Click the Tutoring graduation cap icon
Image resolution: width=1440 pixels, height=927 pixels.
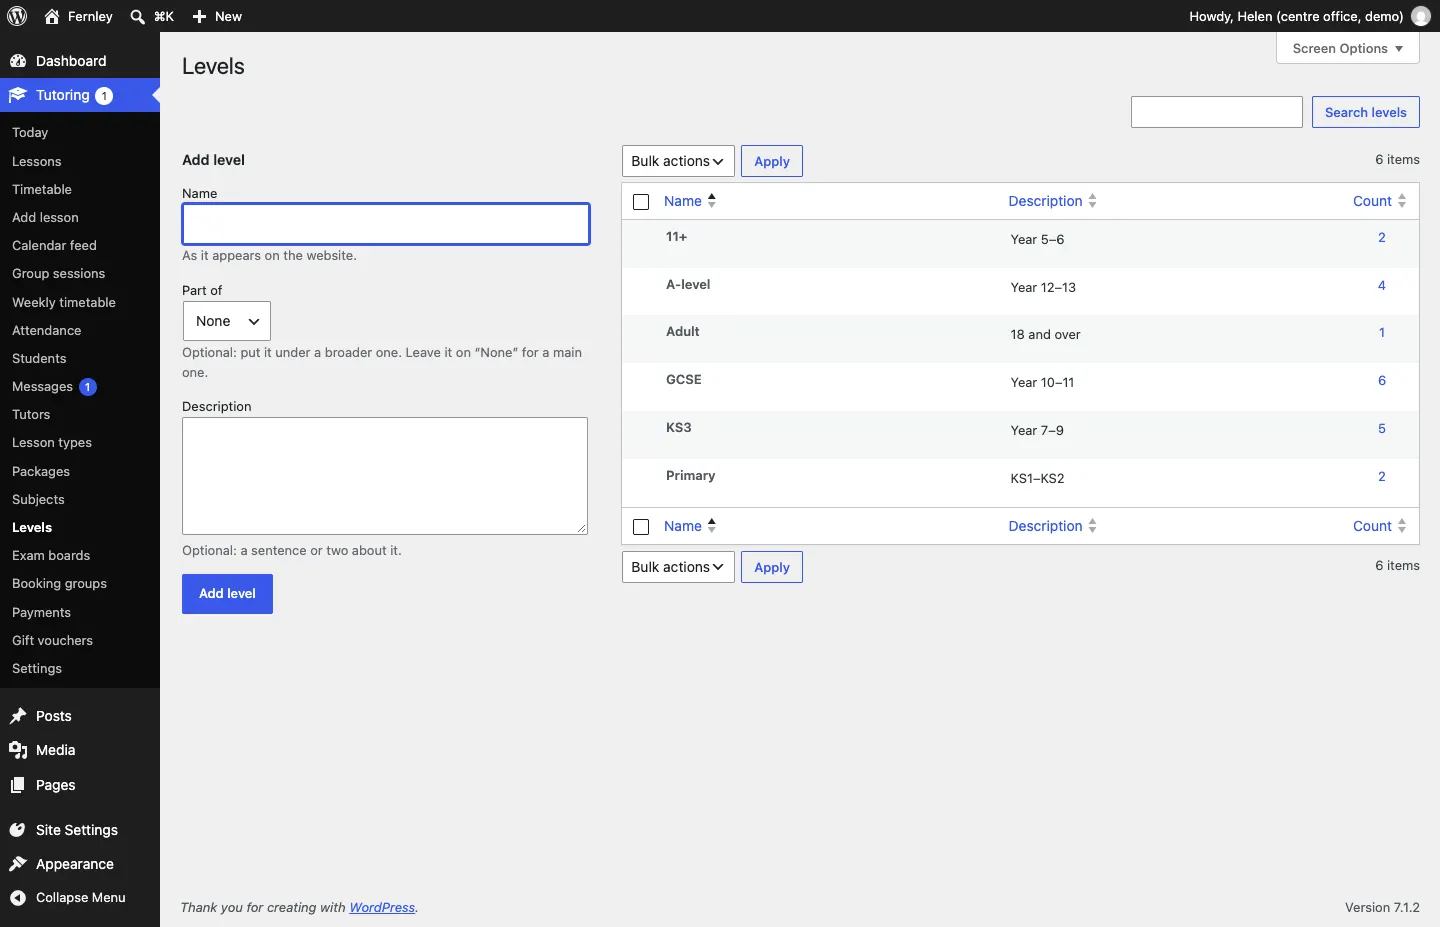(x=18, y=95)
